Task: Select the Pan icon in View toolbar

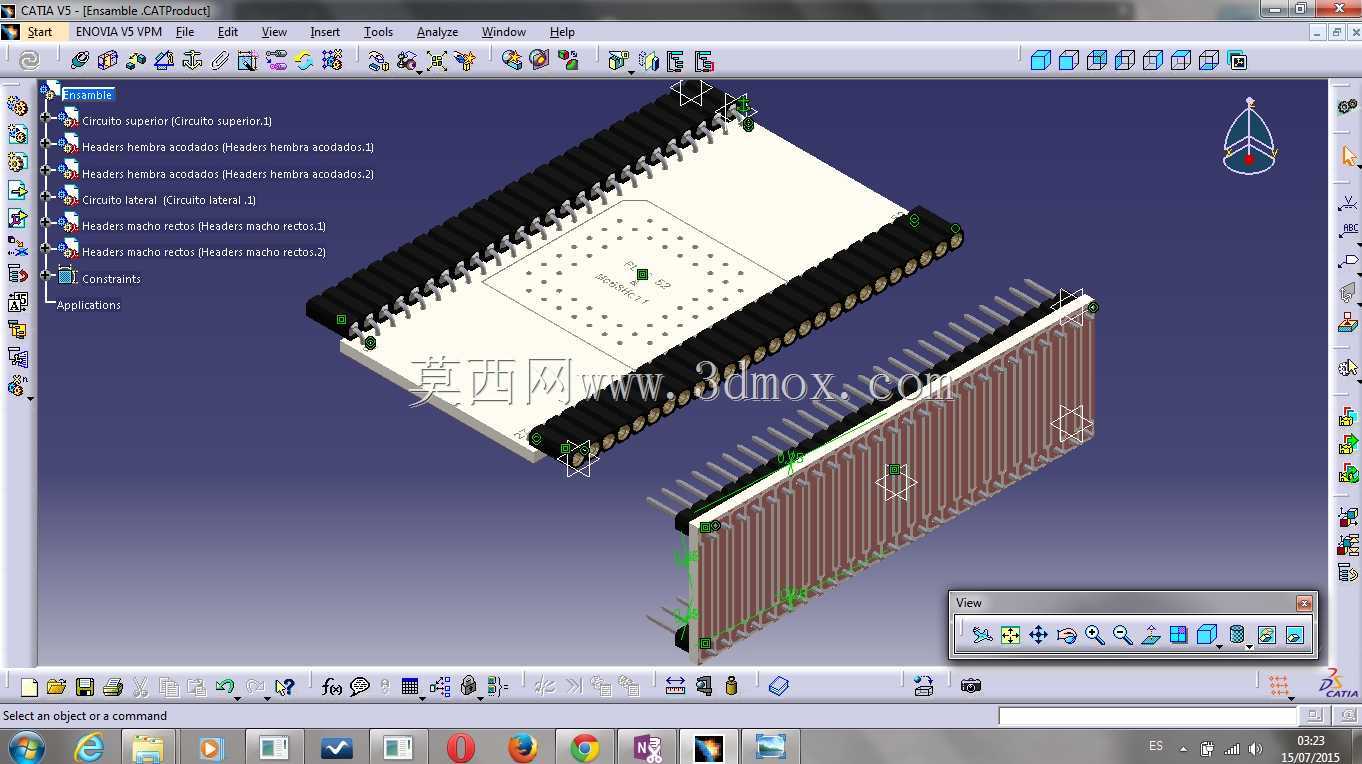Action: 1038,634
